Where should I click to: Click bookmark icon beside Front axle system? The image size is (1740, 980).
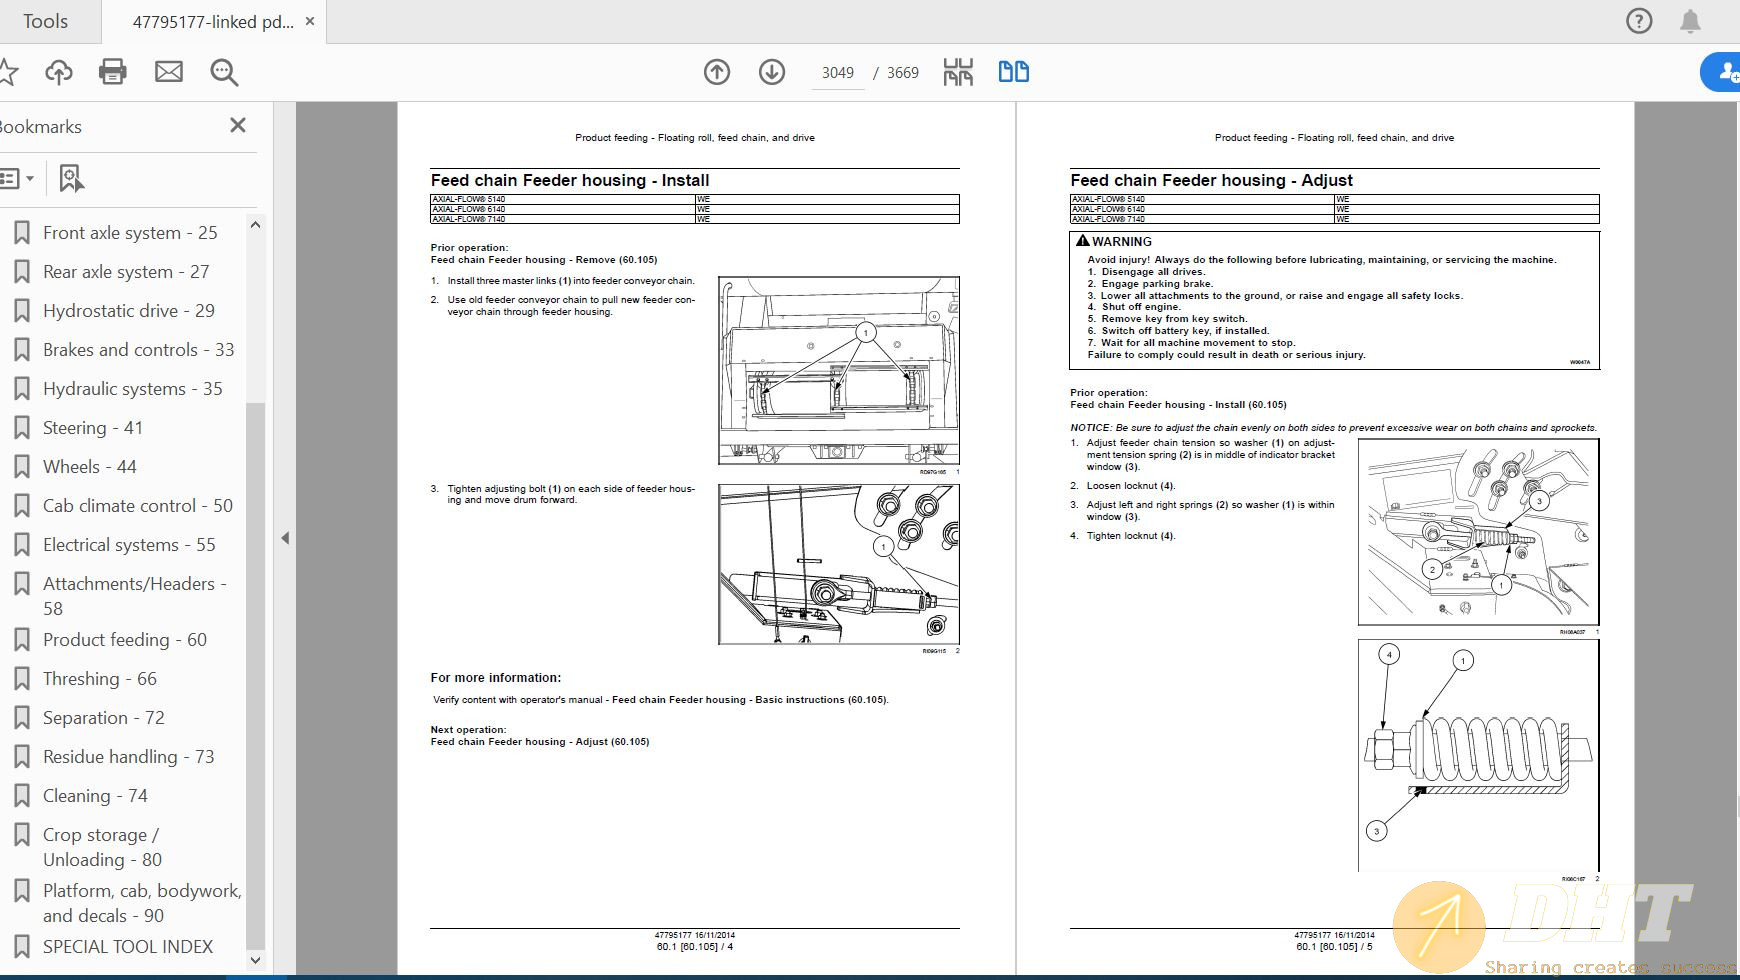pos(21,233)
